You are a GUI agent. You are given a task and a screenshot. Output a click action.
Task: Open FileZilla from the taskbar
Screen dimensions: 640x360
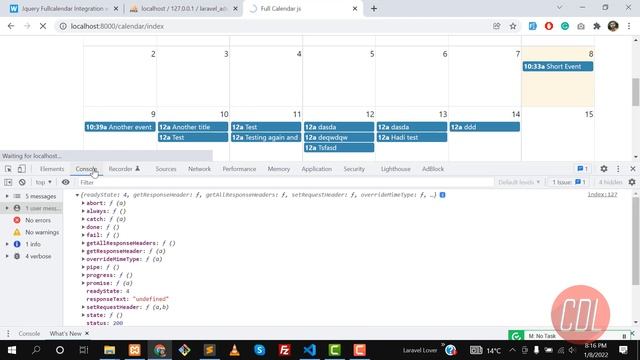[x=284, y=350]
